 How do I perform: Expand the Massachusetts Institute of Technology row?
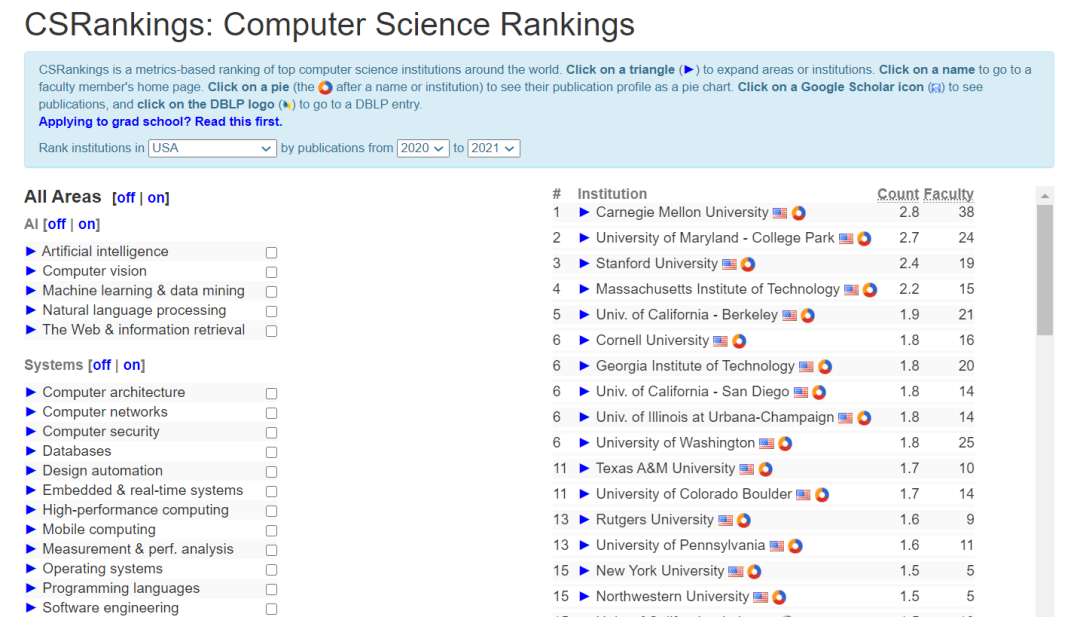[585, 289]
